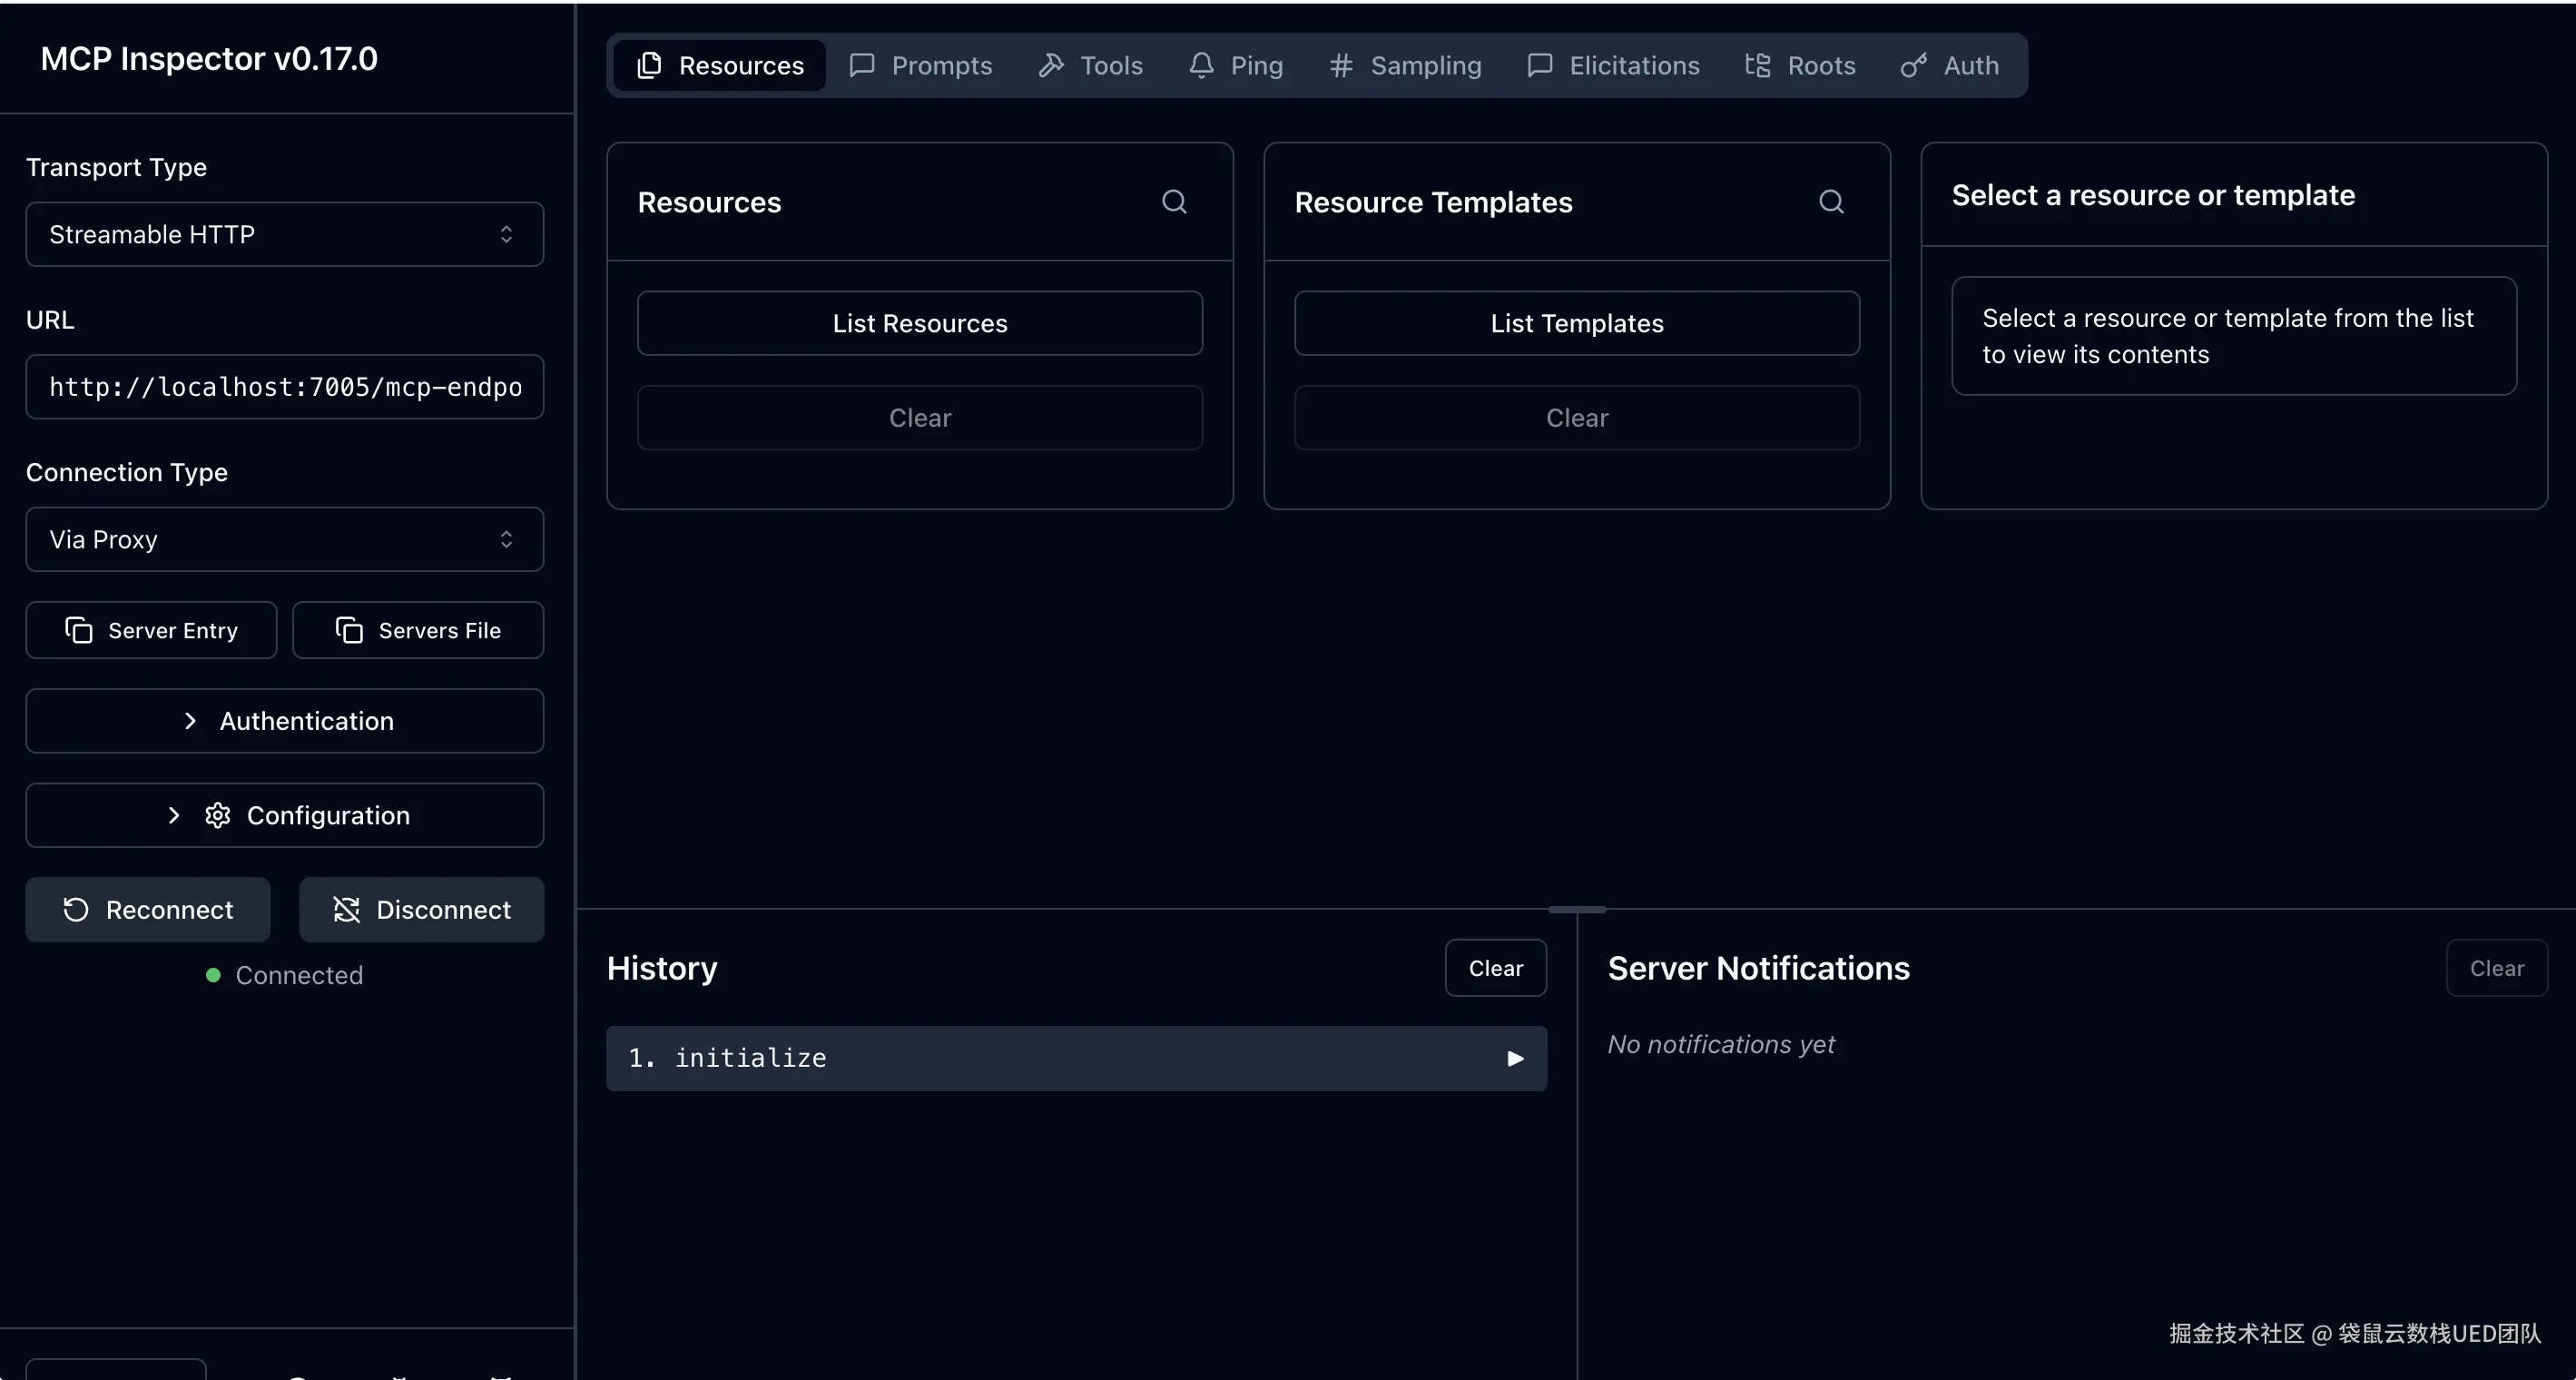Click the List Templates button
Image resolution: width=2576 pixels, height=1380 pixels.
pos(1577,324)
